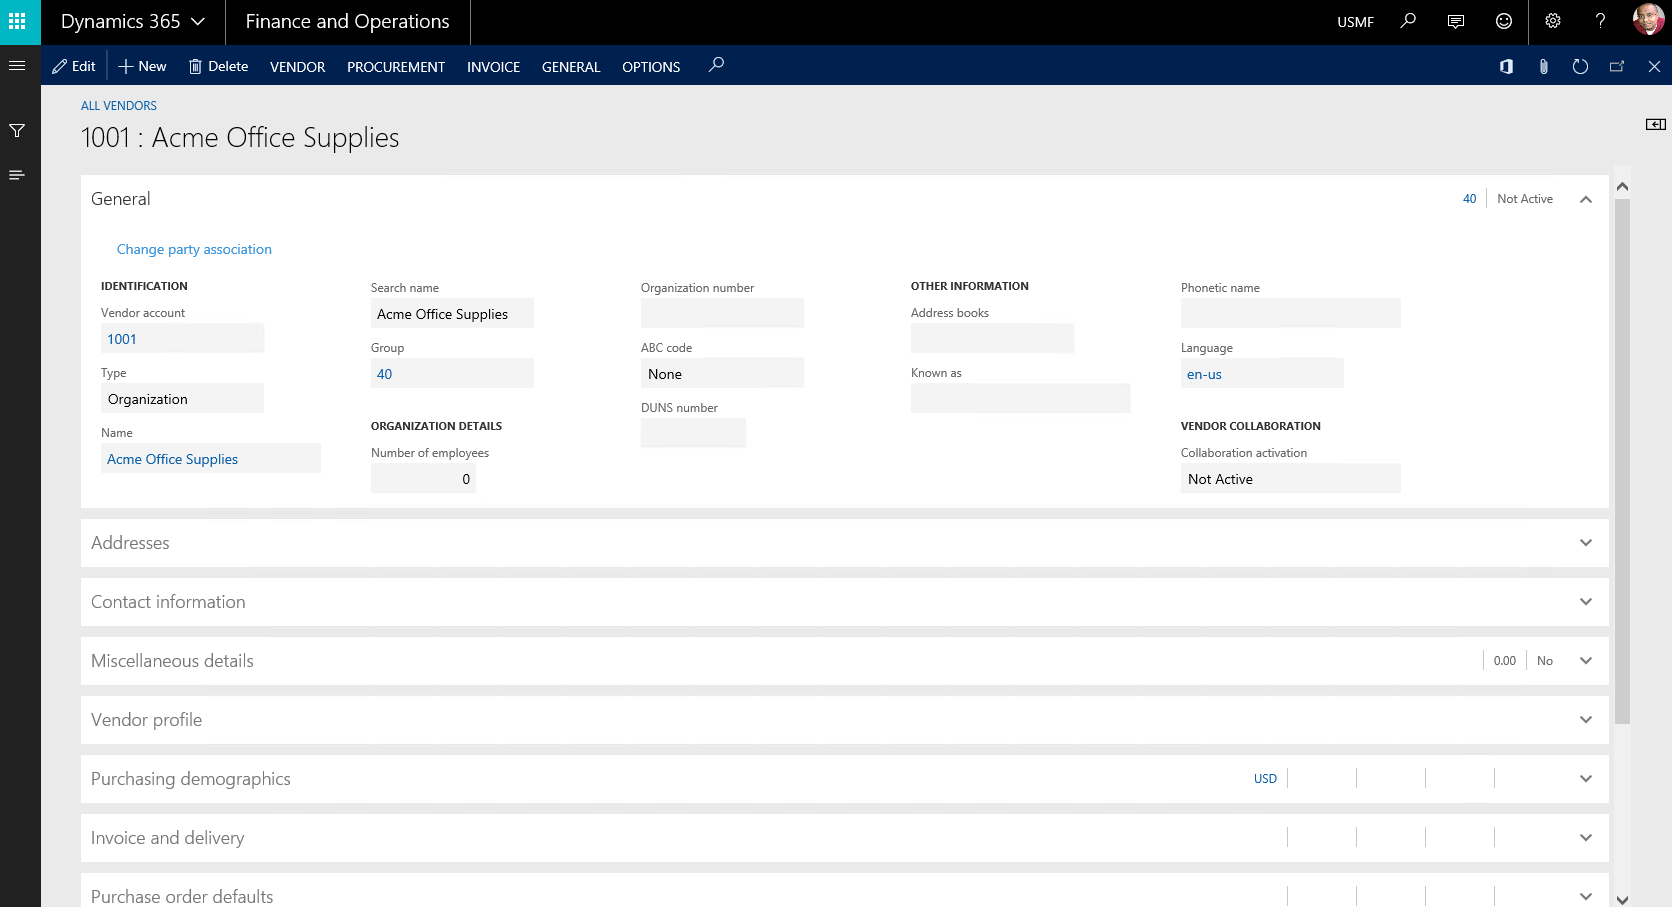Open the GENERAL action tab

[571, 67]
